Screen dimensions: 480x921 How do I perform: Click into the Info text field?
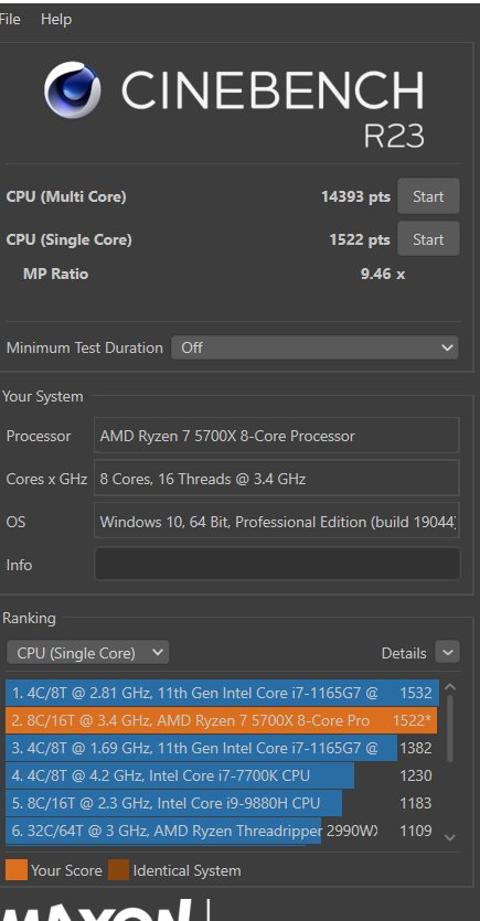click(x=277, y=564)
